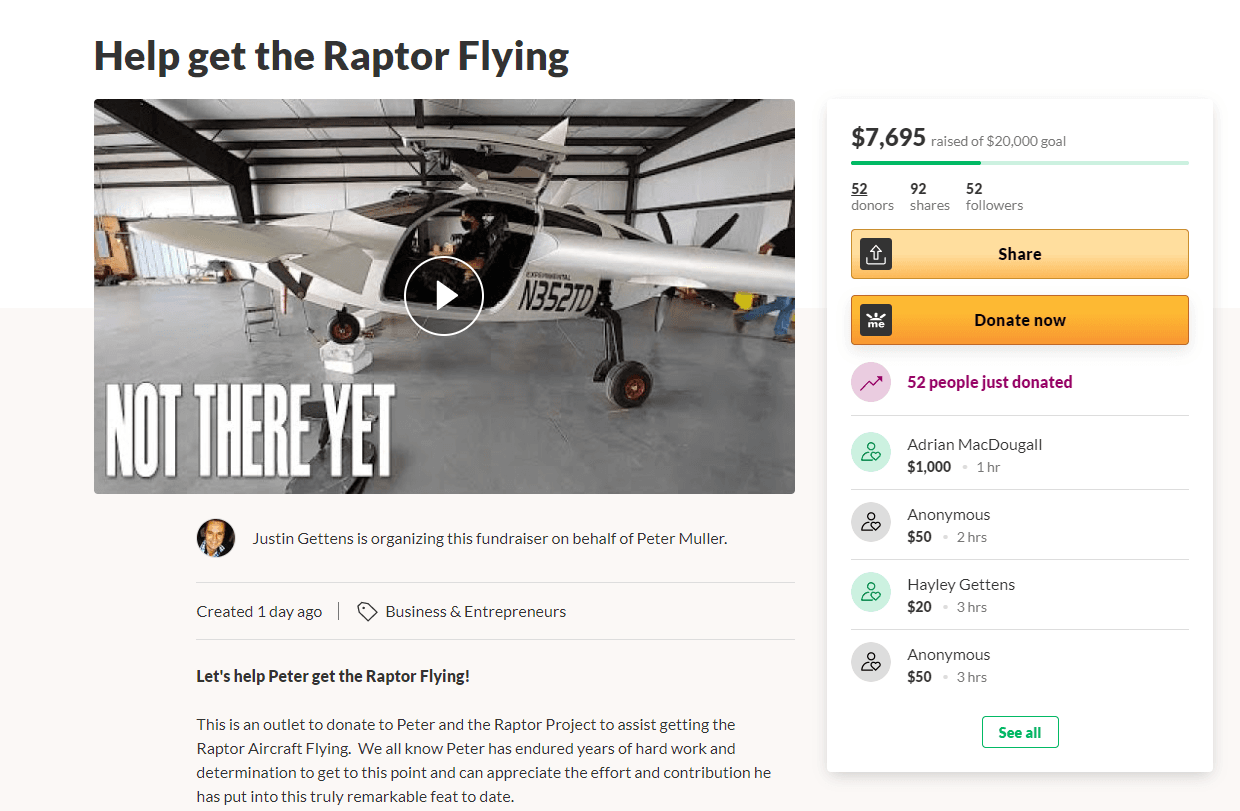The image size is (1240, 811).
Task: Click Adrian MacDougall's donor name
Action: [974, 444]
